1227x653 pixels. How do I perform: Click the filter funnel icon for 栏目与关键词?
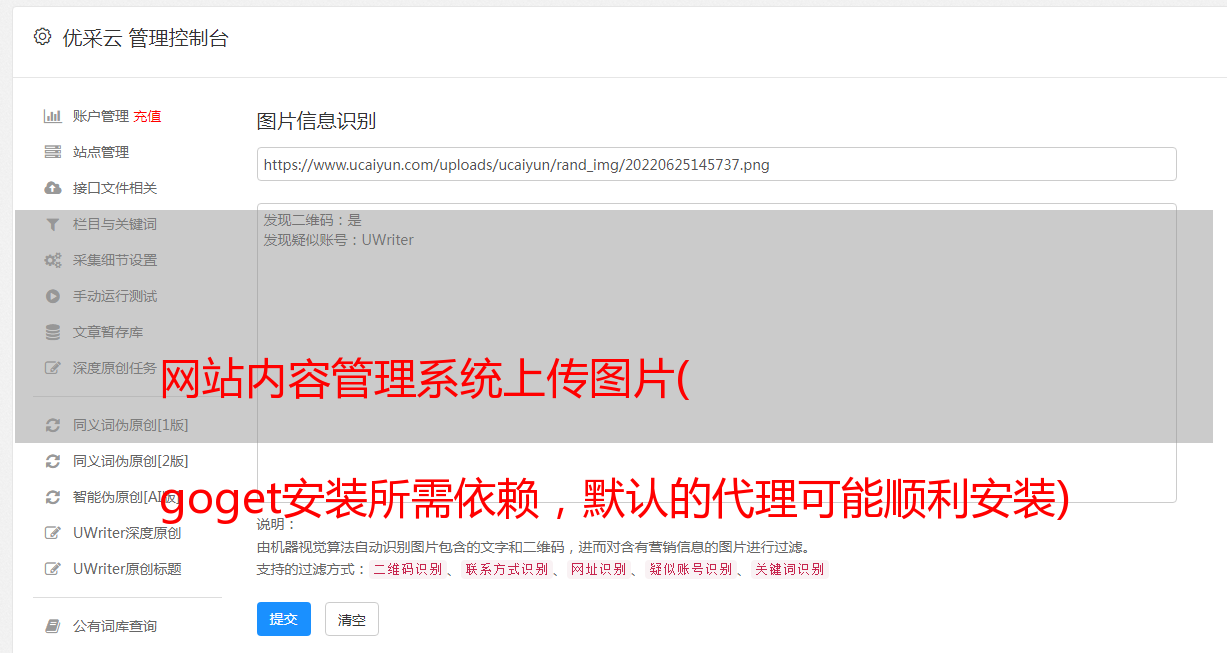click(53, 224)
